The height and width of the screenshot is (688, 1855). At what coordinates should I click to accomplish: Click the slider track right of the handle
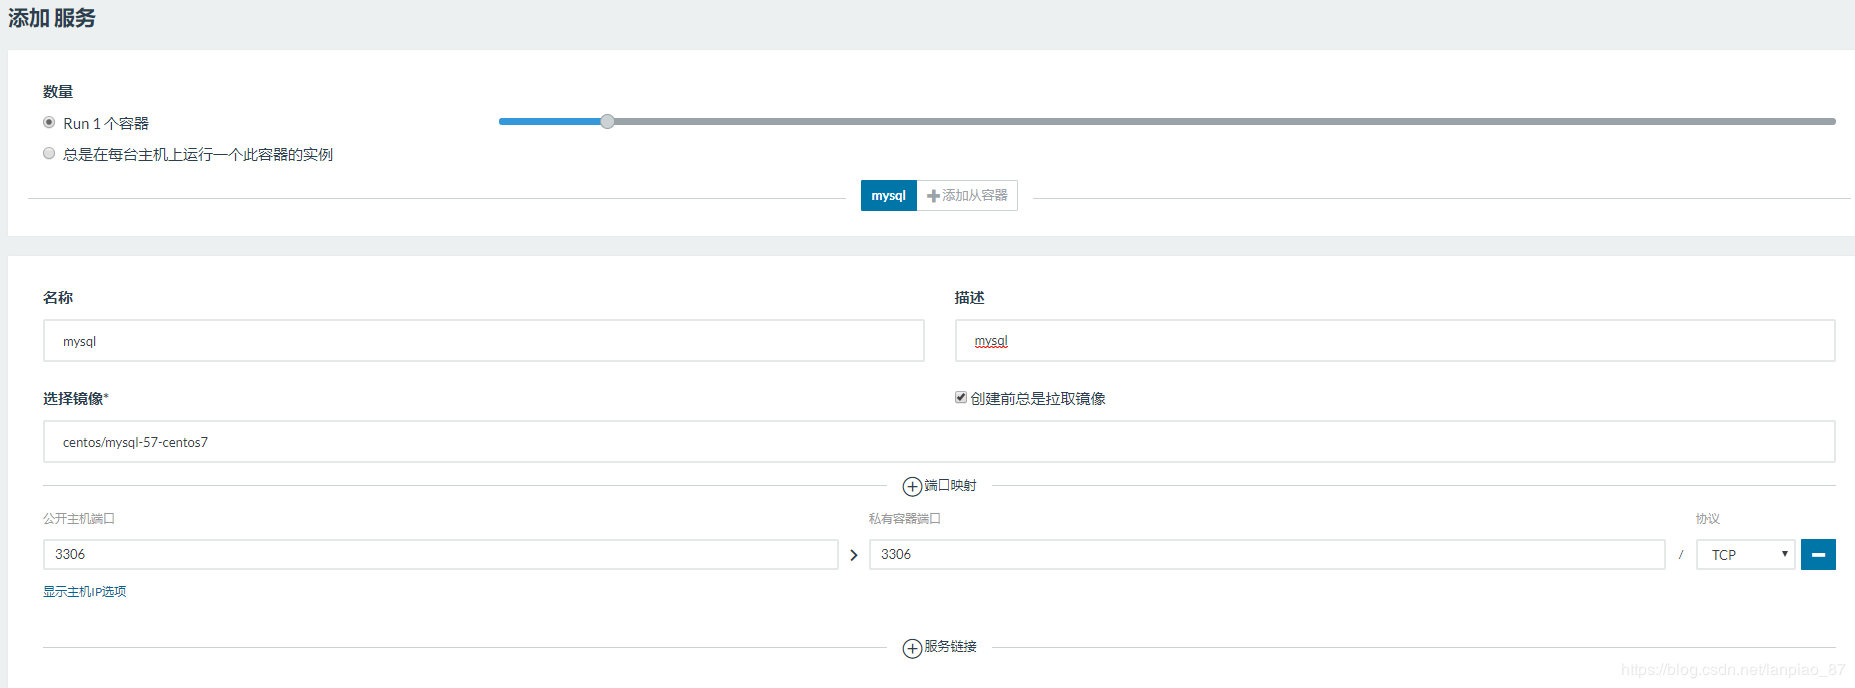[x=1225, y=121]
